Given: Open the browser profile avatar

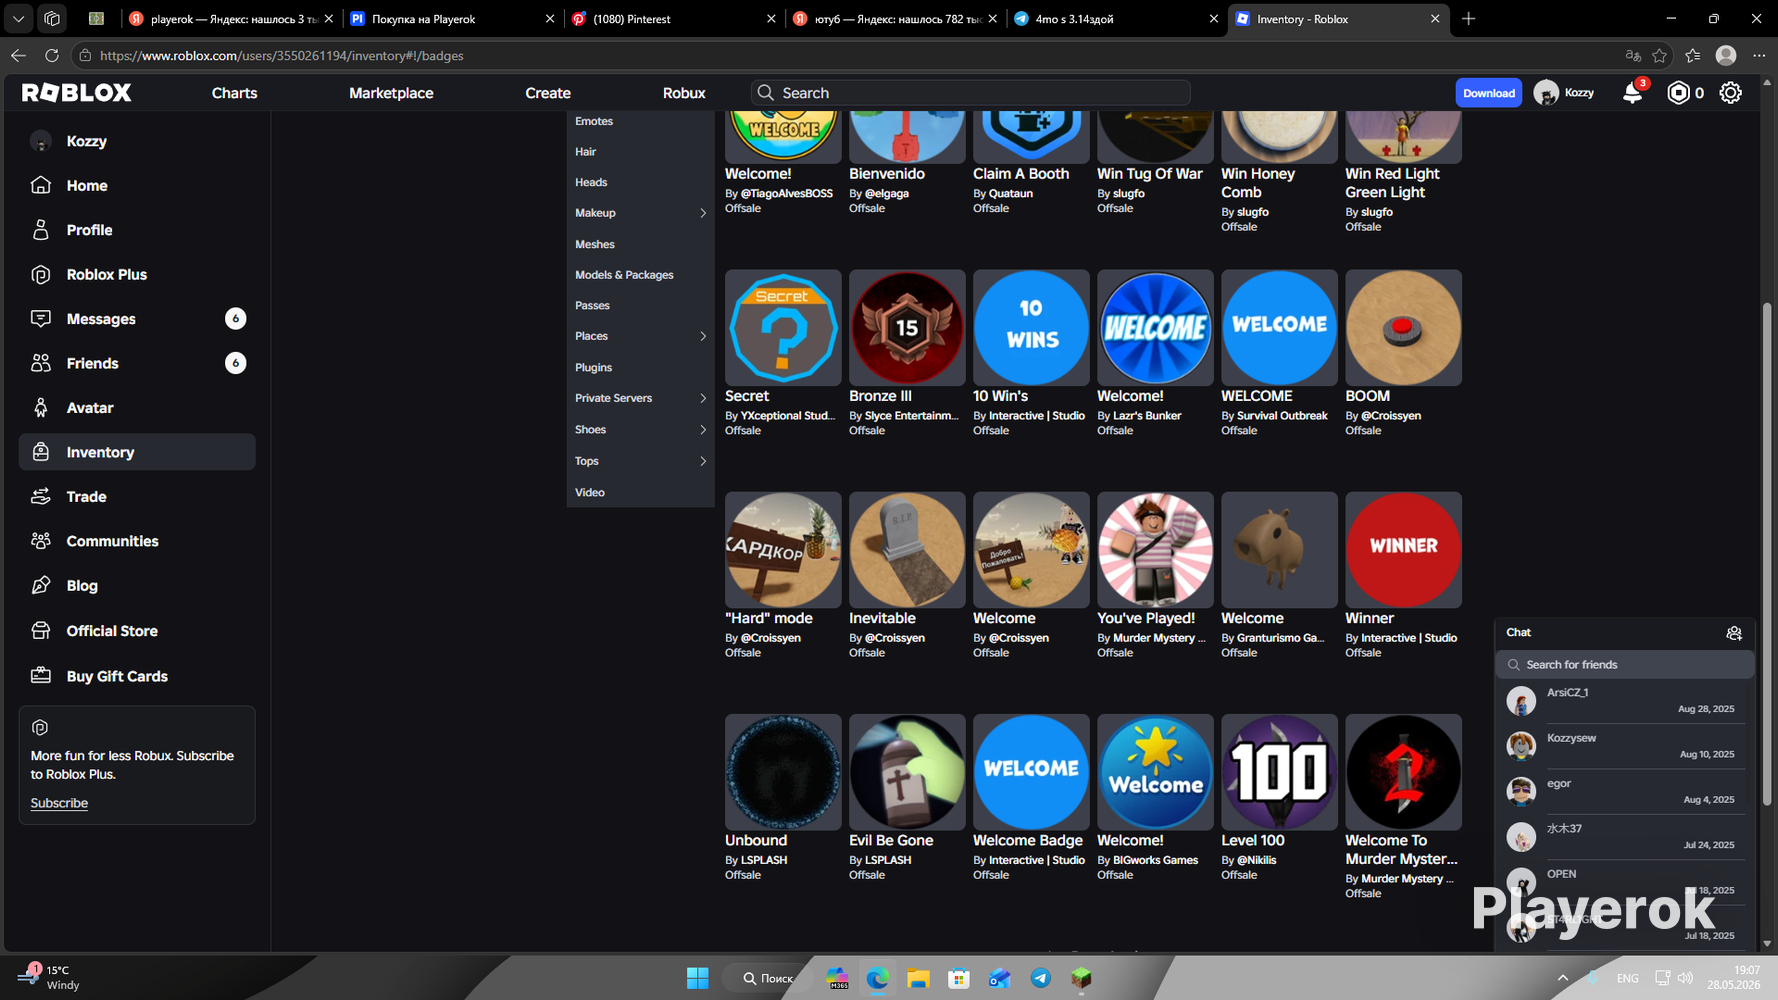Looking at the screenshot, I should click(x=1726, y=56).
